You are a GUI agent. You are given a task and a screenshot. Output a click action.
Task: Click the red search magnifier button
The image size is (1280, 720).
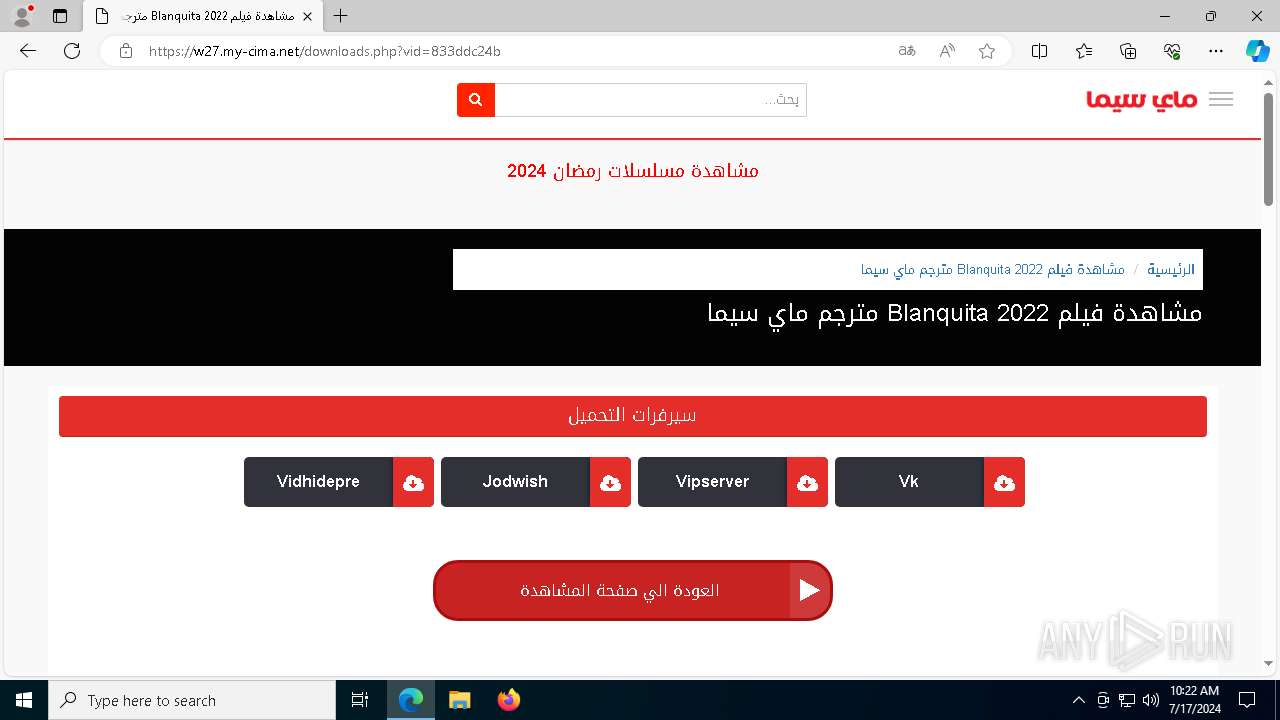[476, 100]
